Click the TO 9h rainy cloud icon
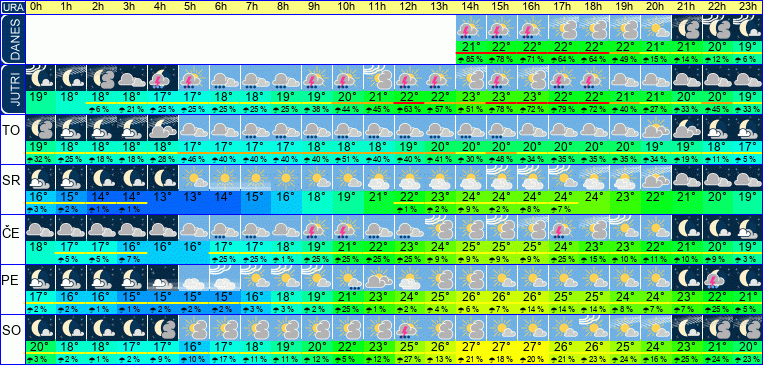This screenshot has height=365, width=763. (317, 128)
